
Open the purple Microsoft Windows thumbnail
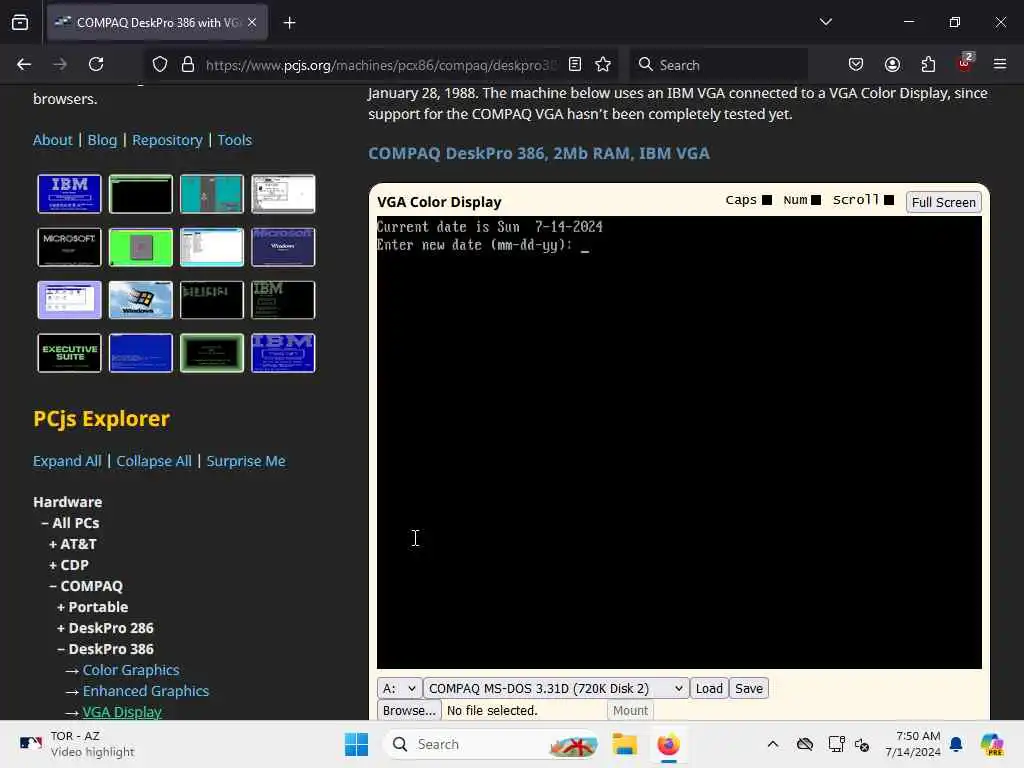[283, 247]
